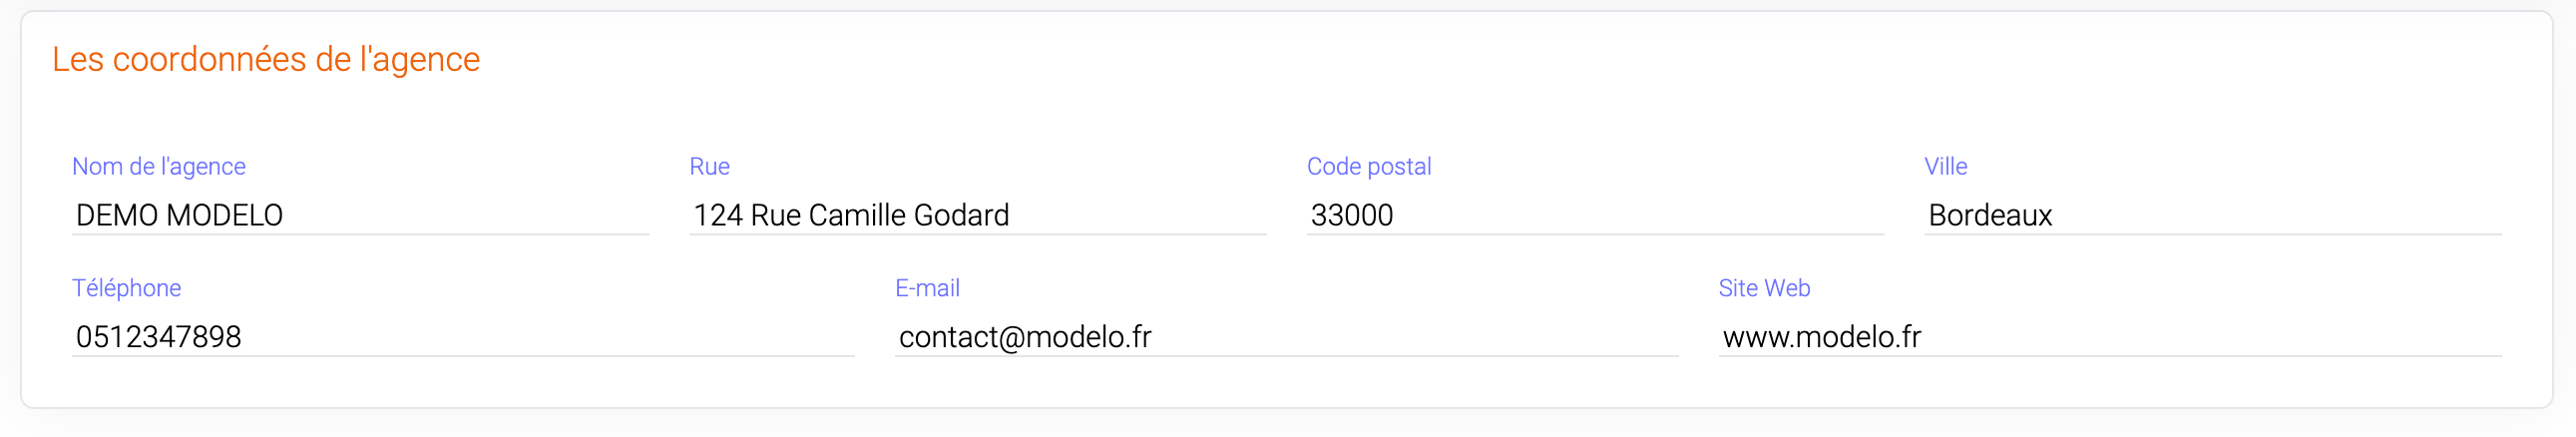Click the "Code postal" label text
The height and width of the screenshot is (437, 2576).
click(1368, 166)
